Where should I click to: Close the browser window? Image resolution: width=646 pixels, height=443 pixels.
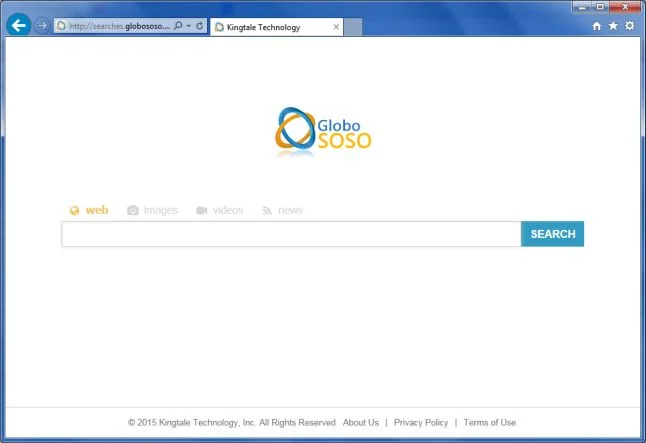point(625,7)
